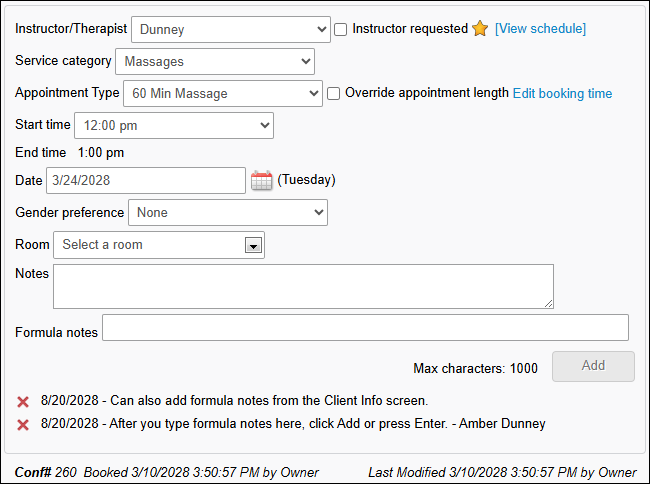Click the Edit booking time link
This screenshot has height=484, width=650.
562,93
